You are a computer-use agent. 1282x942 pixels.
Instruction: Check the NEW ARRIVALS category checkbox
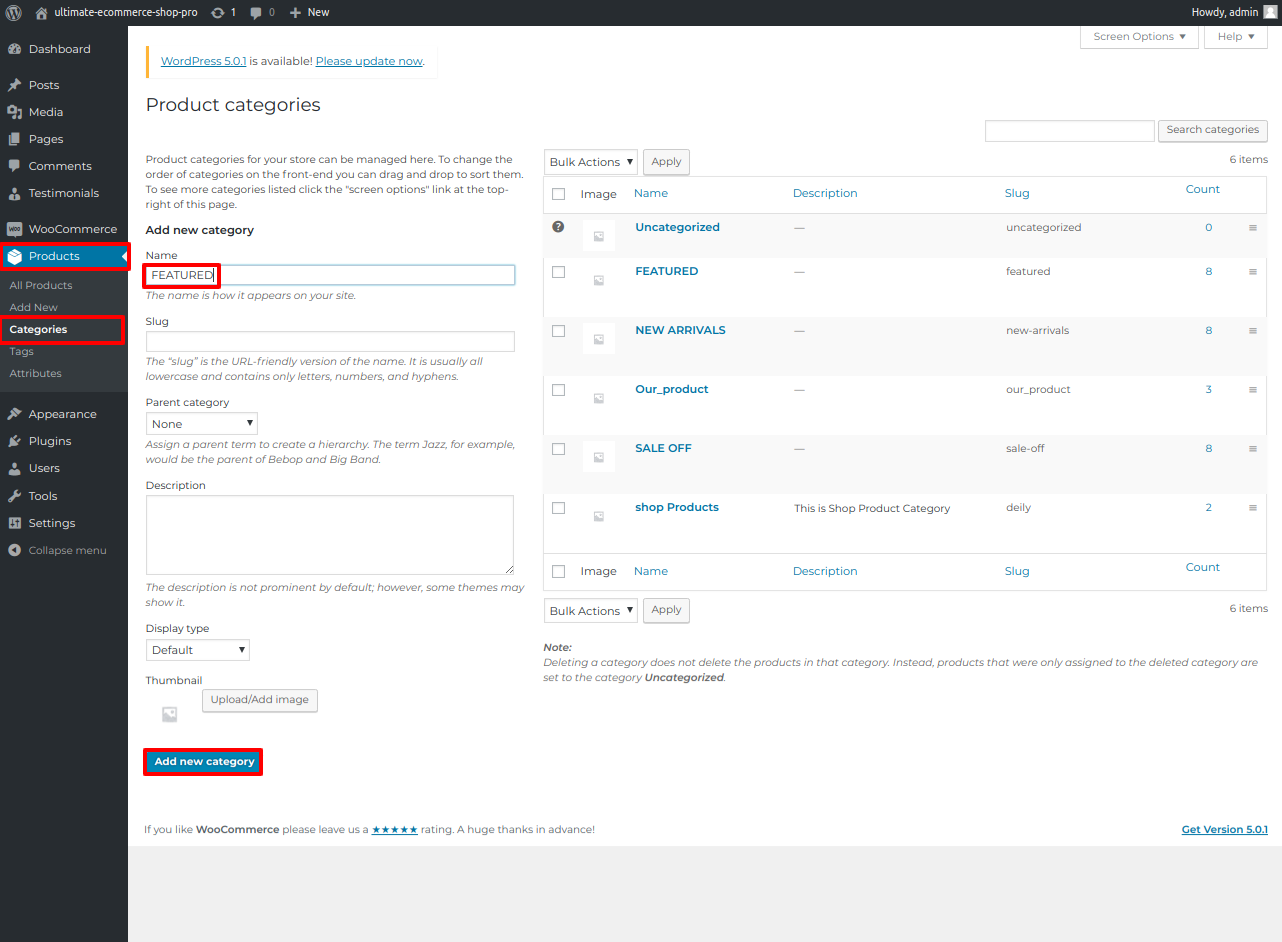click(x=558, y=331)
